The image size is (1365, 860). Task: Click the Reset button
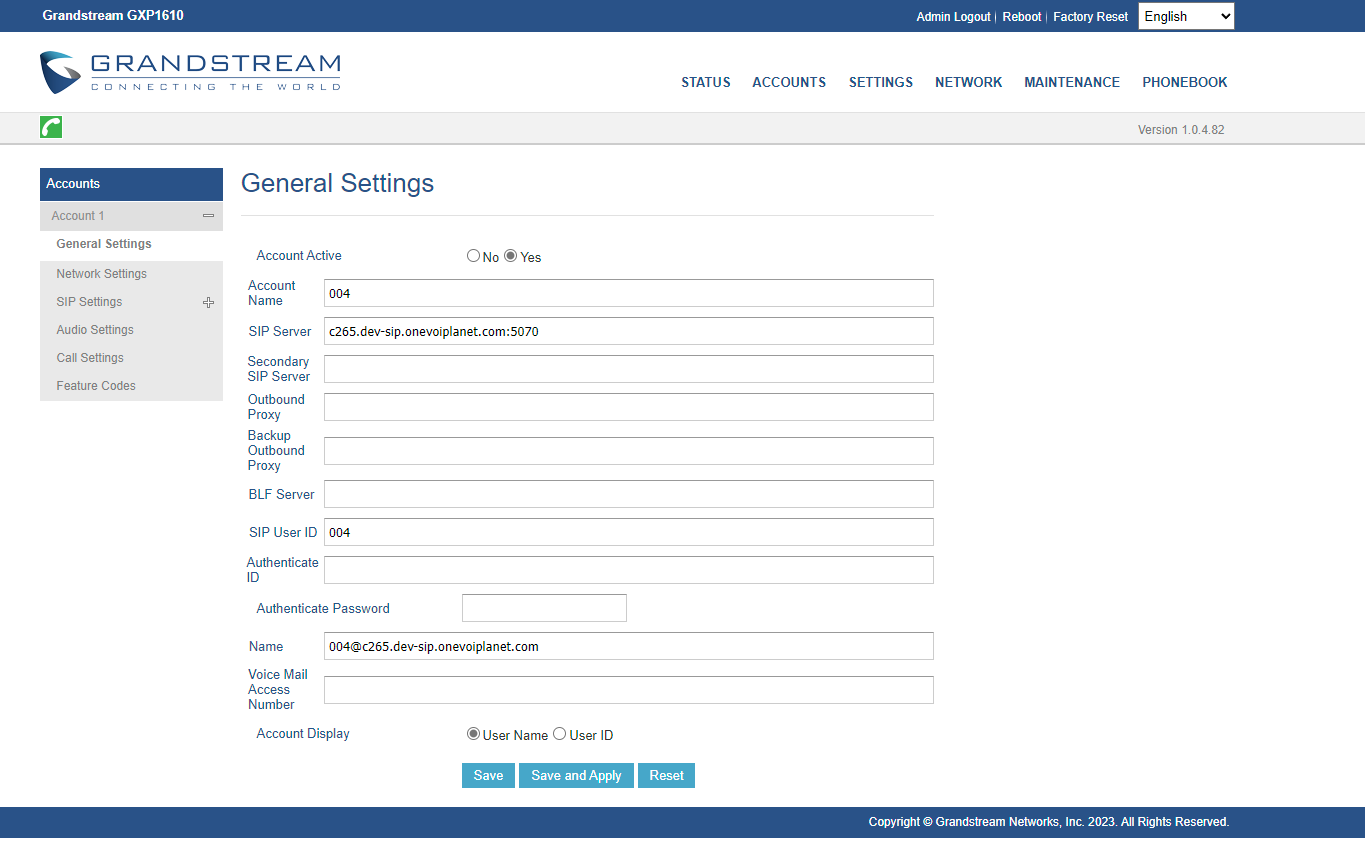pyautogui.click(x=667, y=776)
